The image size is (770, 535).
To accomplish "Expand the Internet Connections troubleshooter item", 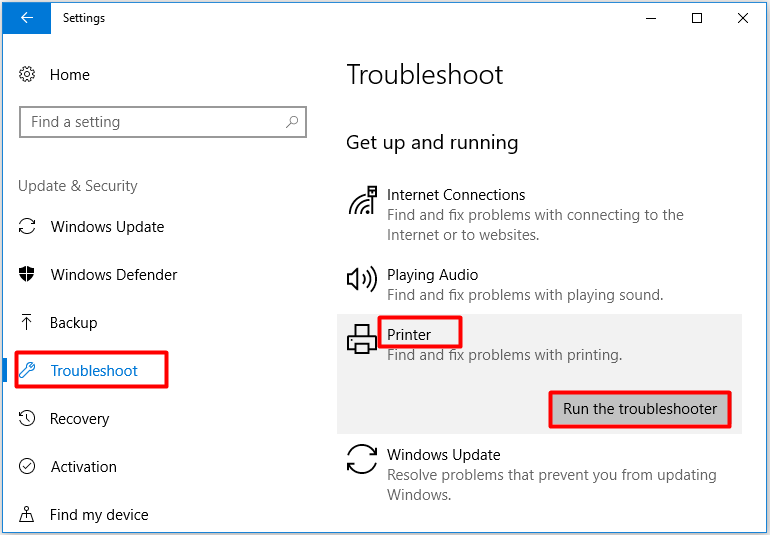I will 539,215.
